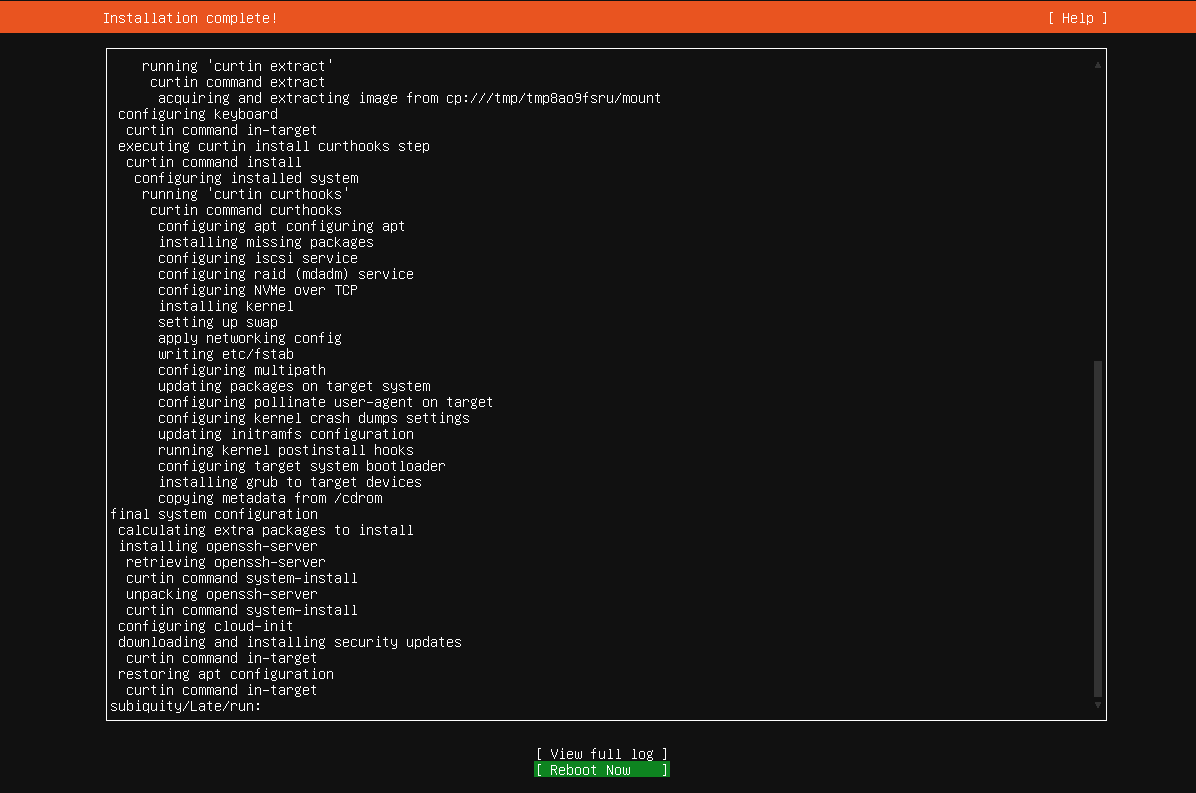Screen dimensions: 1196x793
Task: Click the 'subiquity/Late/run:' log line
Action: tap(185, 706)
